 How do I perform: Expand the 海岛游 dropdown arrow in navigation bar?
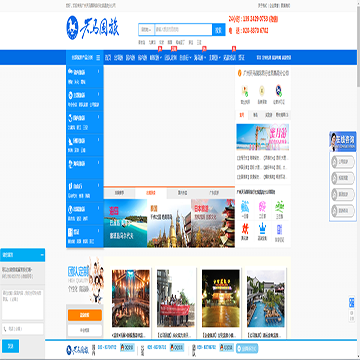point(205,58)
